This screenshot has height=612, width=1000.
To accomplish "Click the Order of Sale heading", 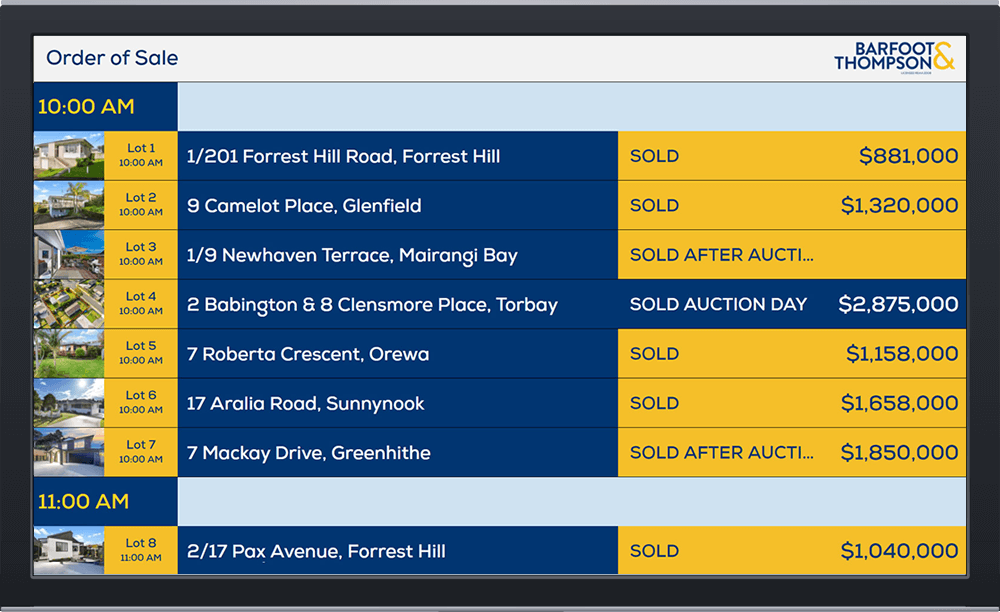I will (112, 58).
